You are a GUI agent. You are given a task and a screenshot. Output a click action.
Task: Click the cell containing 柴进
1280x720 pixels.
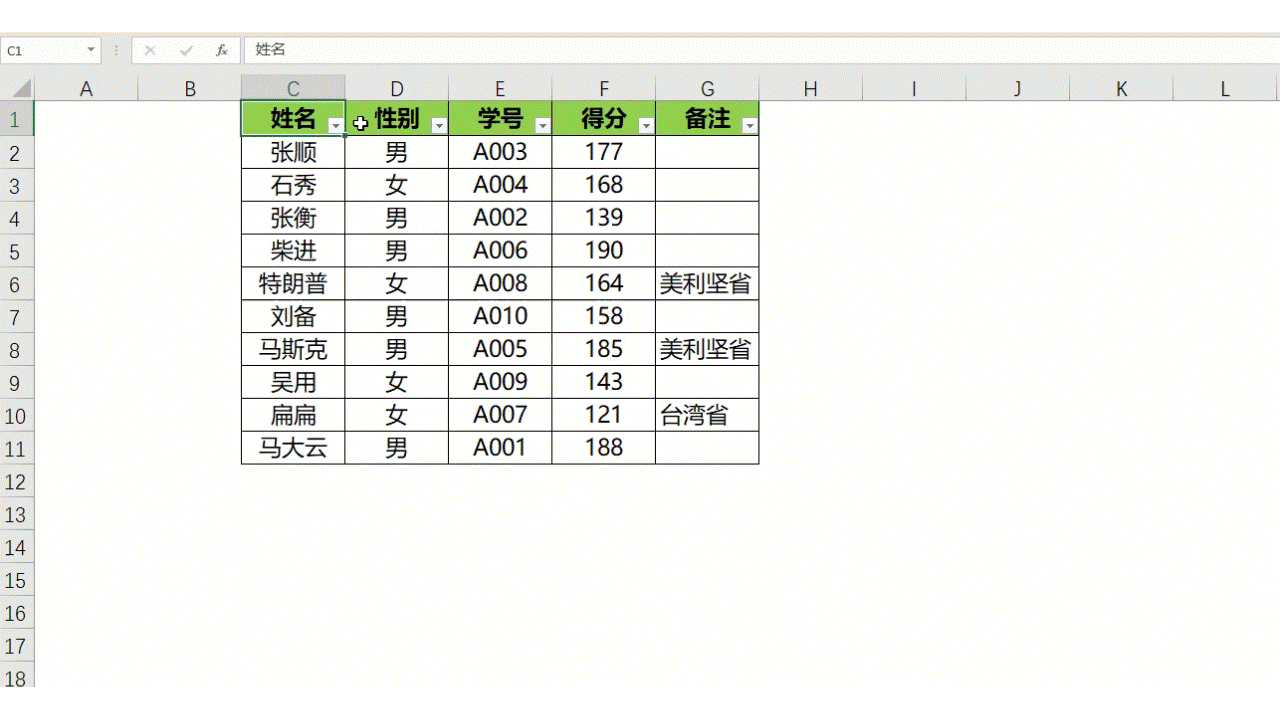(293, 251)
